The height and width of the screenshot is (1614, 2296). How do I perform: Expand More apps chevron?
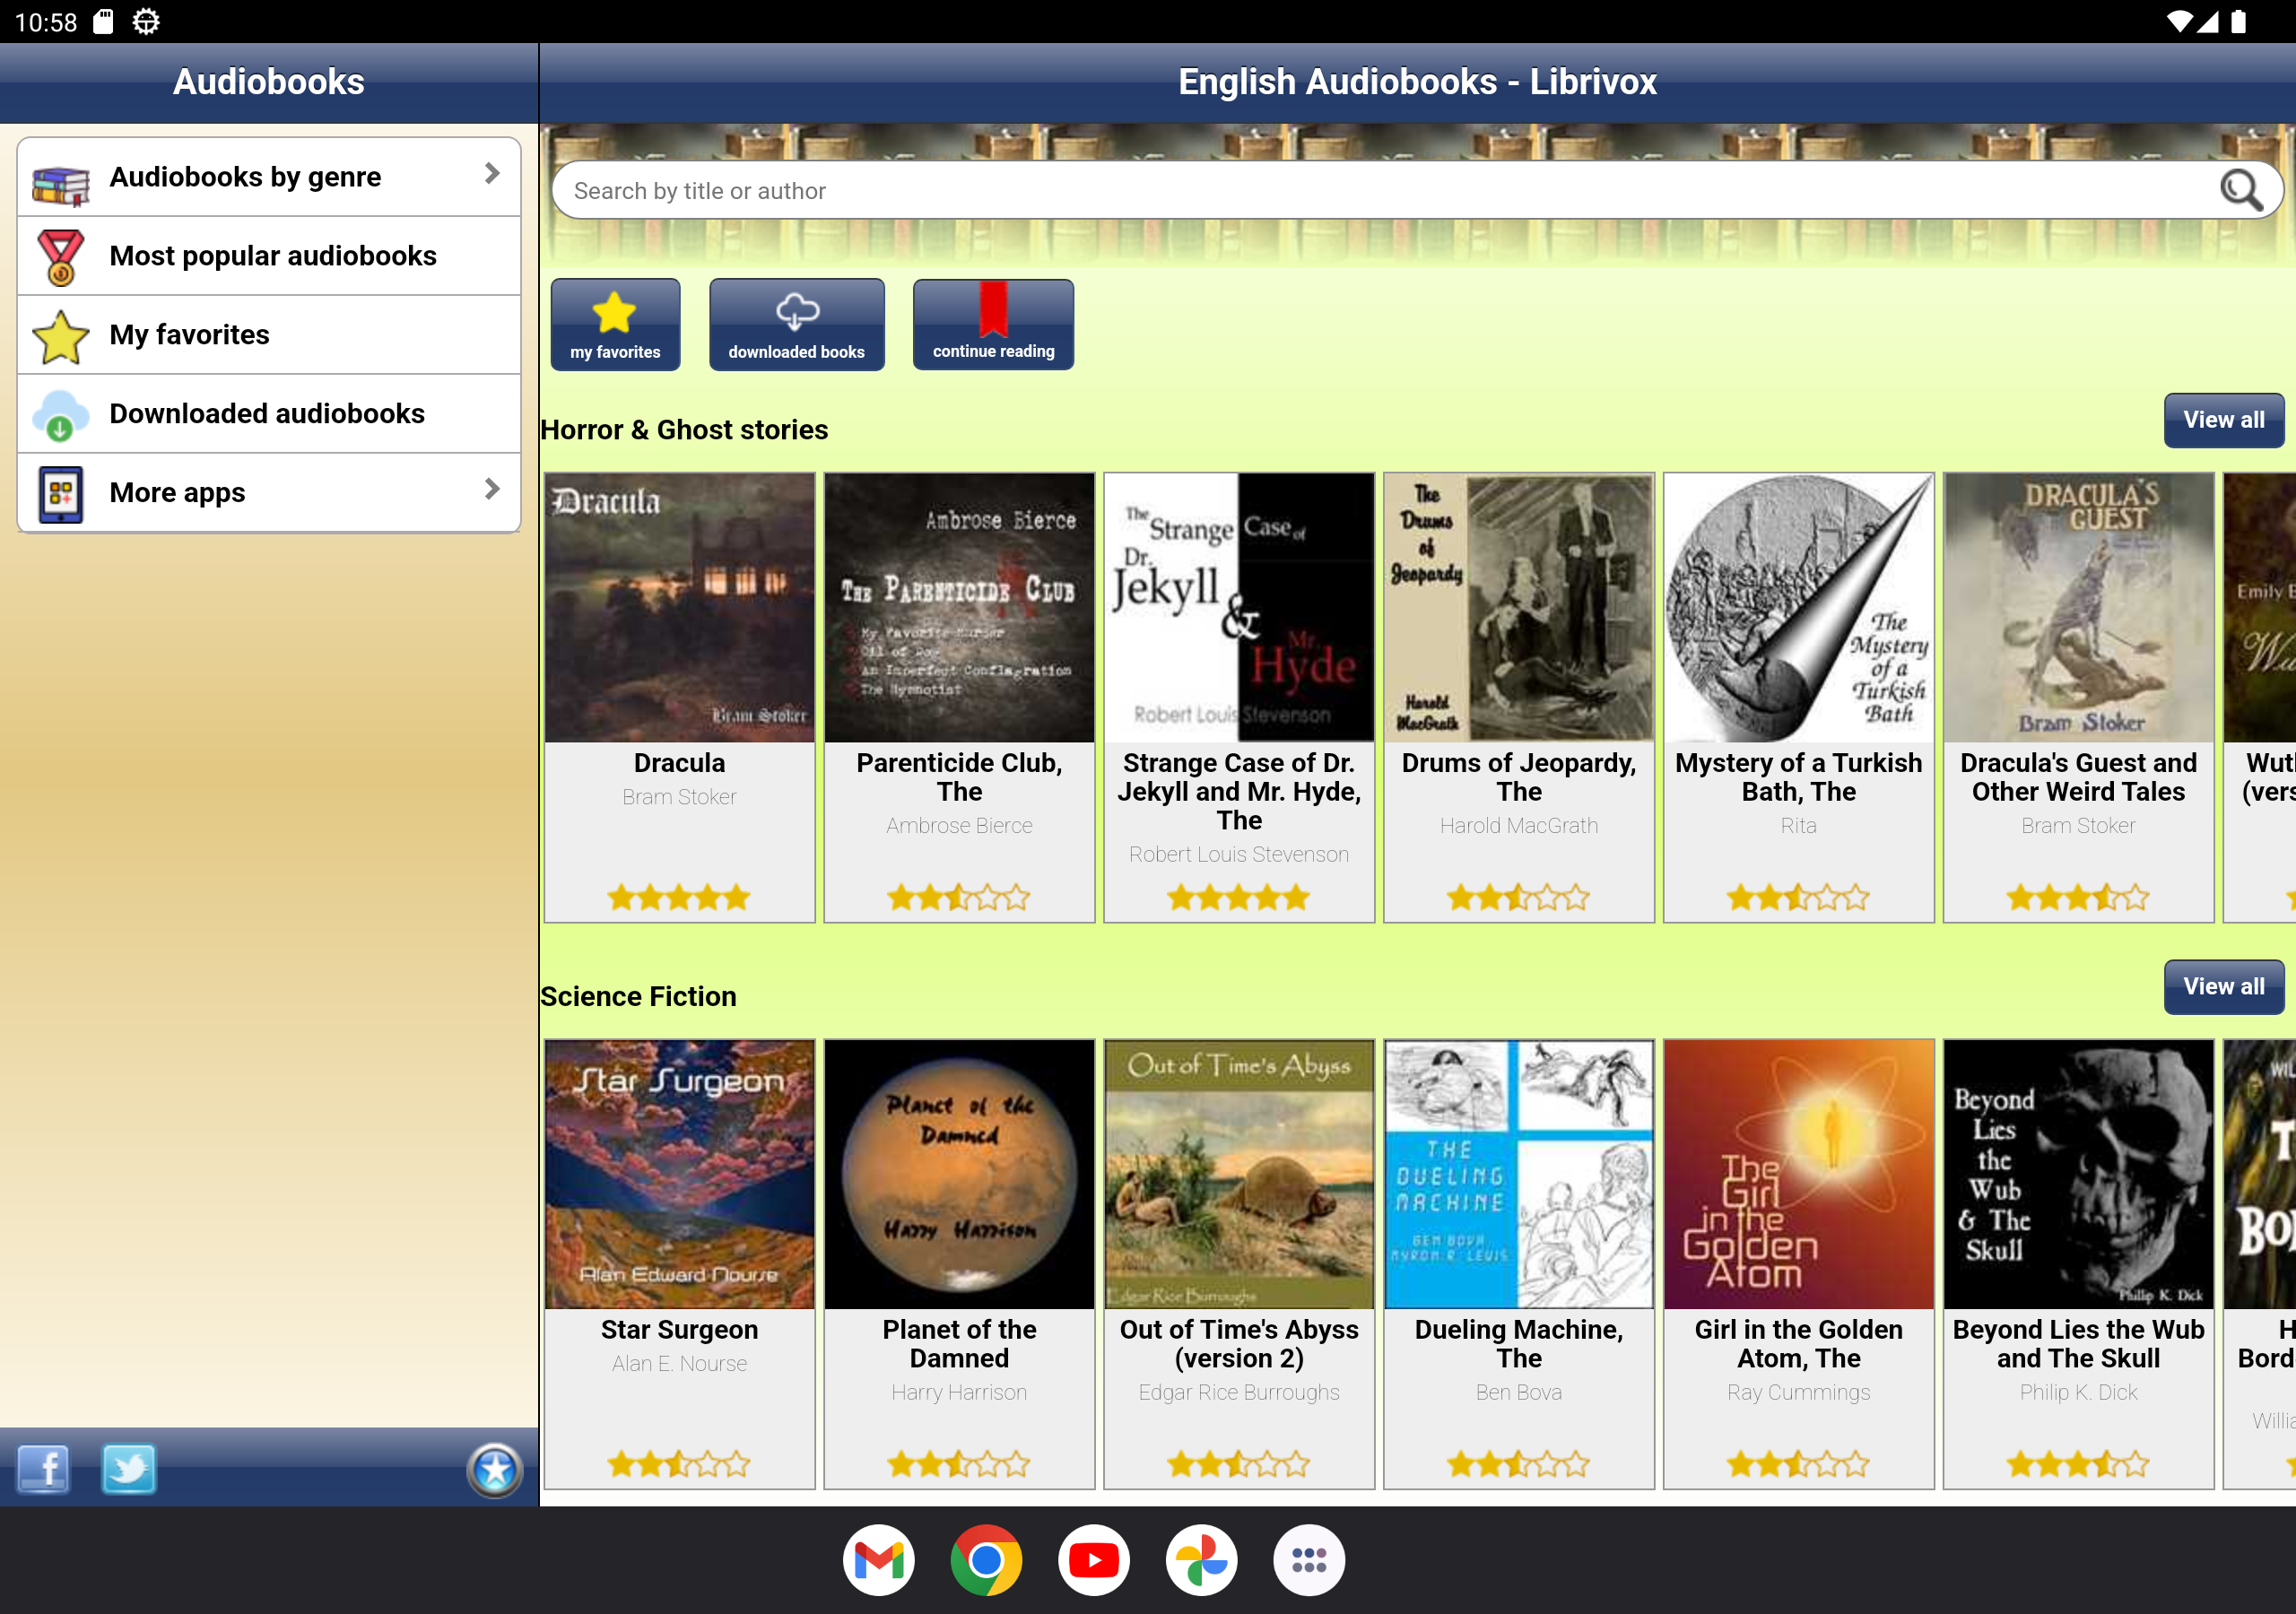(x=491, y=489)
